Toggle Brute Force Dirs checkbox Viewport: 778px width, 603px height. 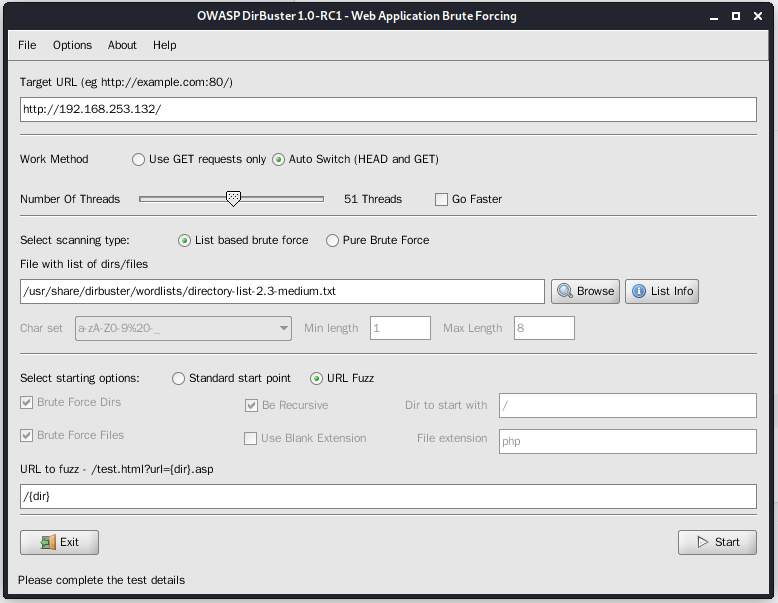[x=26, y=402]
